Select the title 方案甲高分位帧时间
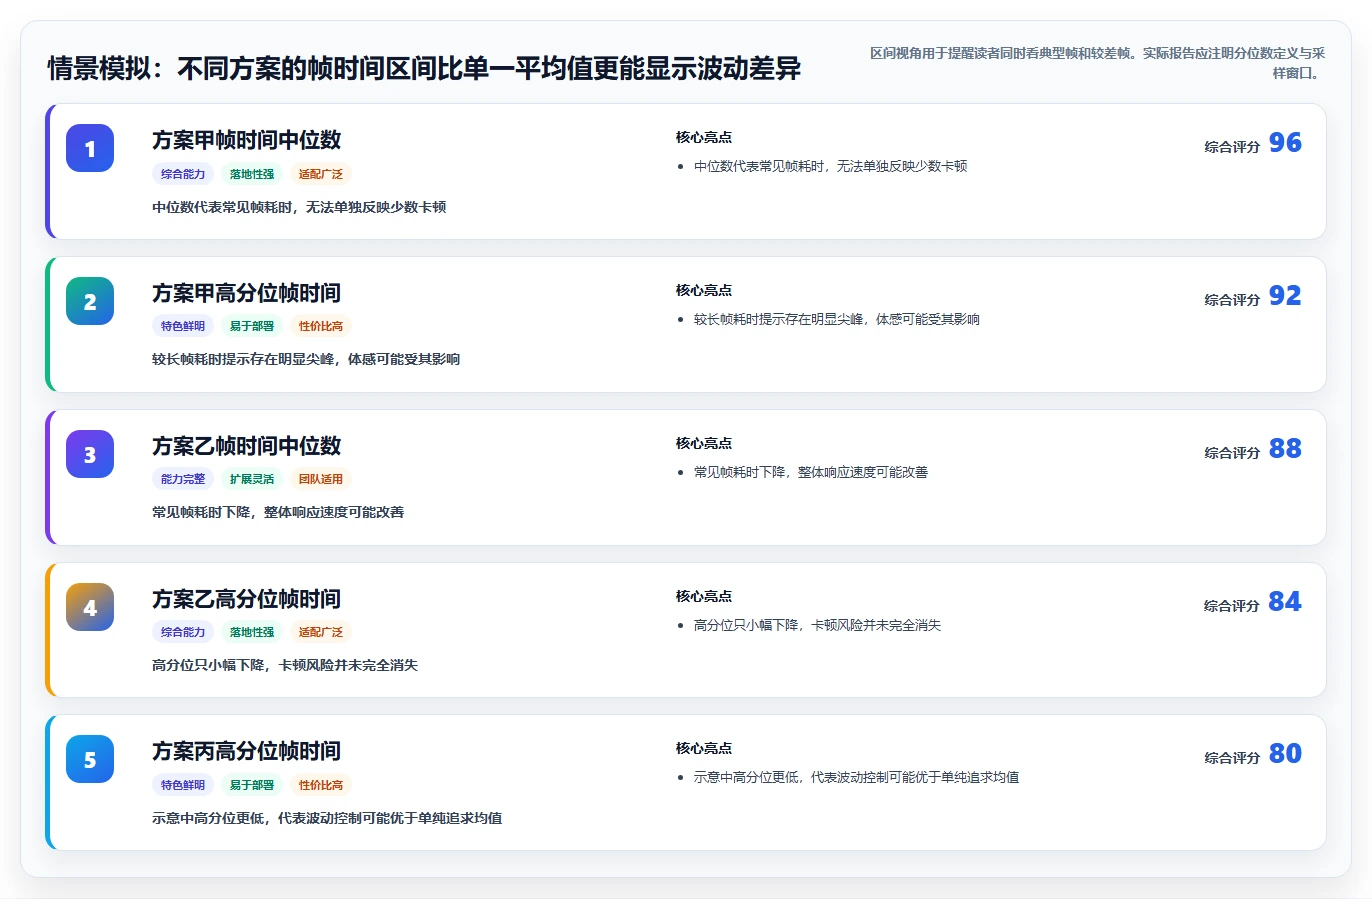1372x899 pixels. pyautogui.click(x=246, y=293)
